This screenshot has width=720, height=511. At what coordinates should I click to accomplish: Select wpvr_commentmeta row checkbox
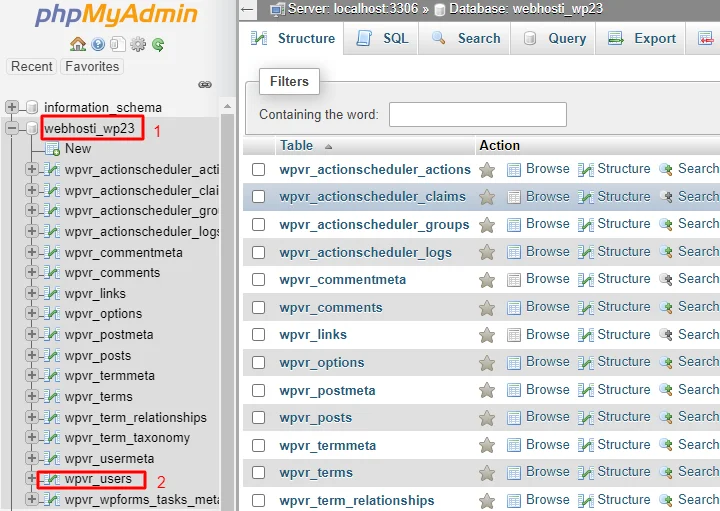[x=259, y=280]
